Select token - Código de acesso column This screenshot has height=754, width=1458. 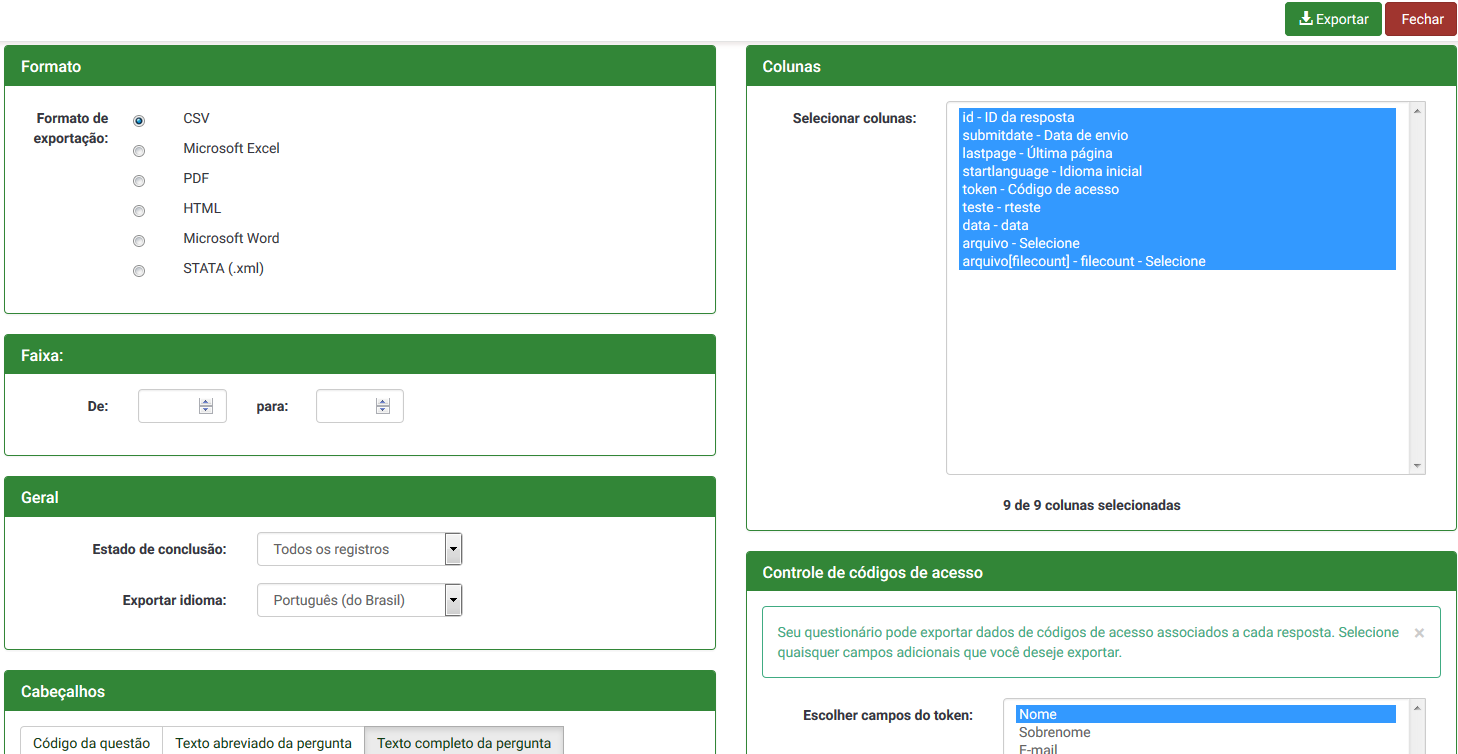tap(1040, 189)
